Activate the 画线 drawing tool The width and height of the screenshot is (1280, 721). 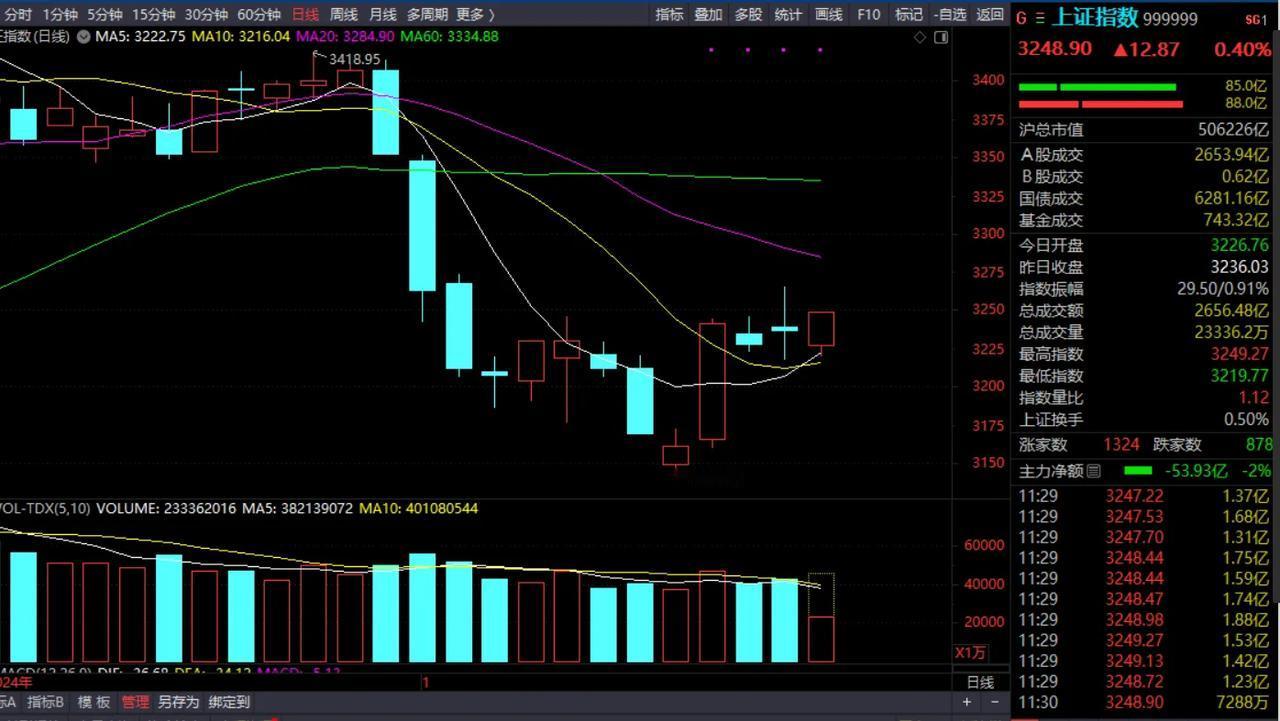[829, 14]
